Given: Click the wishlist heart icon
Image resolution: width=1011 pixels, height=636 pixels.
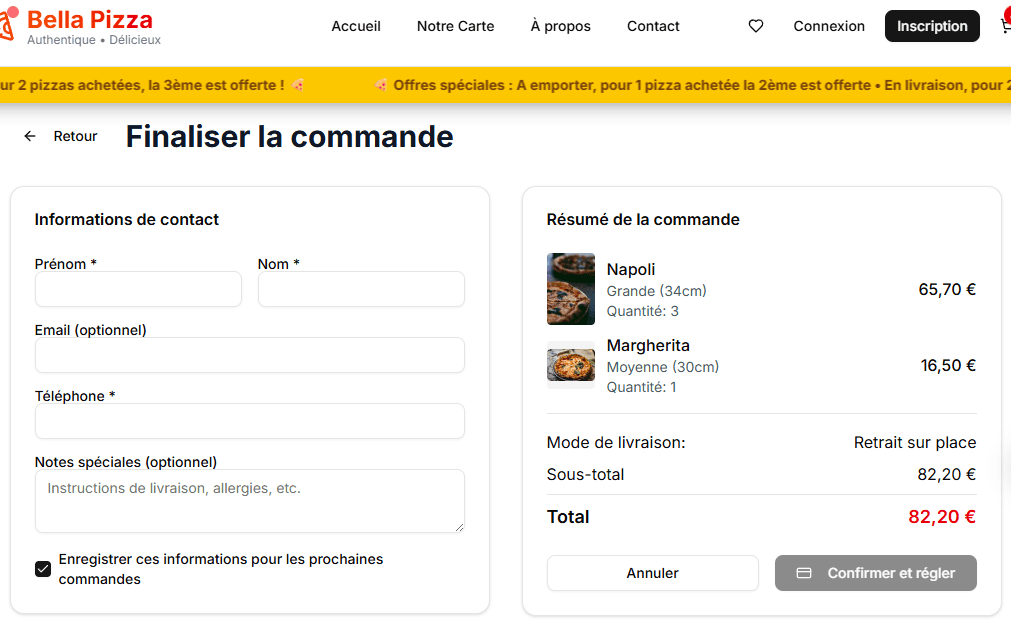Looking at the screenshot, I should click(x=756, y=26).
